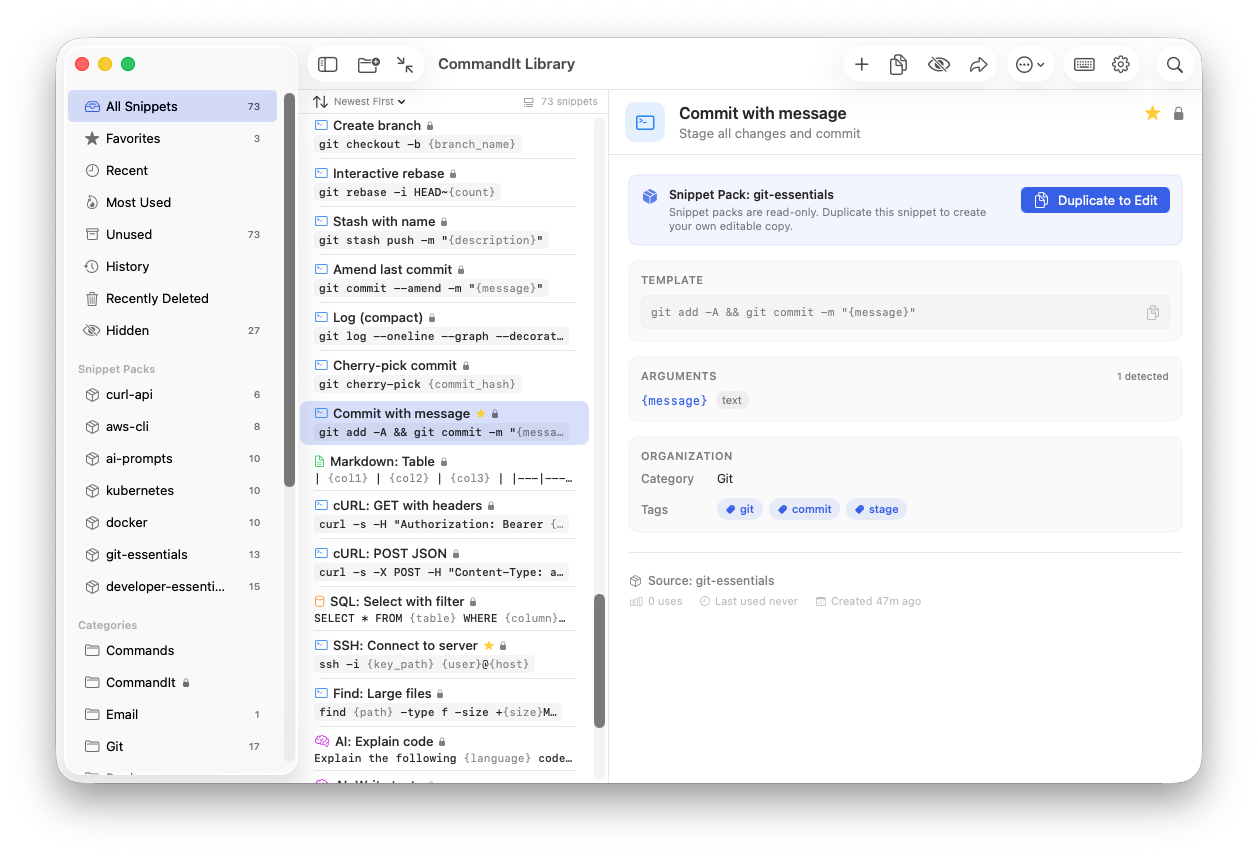Open the ellipsis more-actions dropdown
1258x857 pixels.
click(1029, 65)
